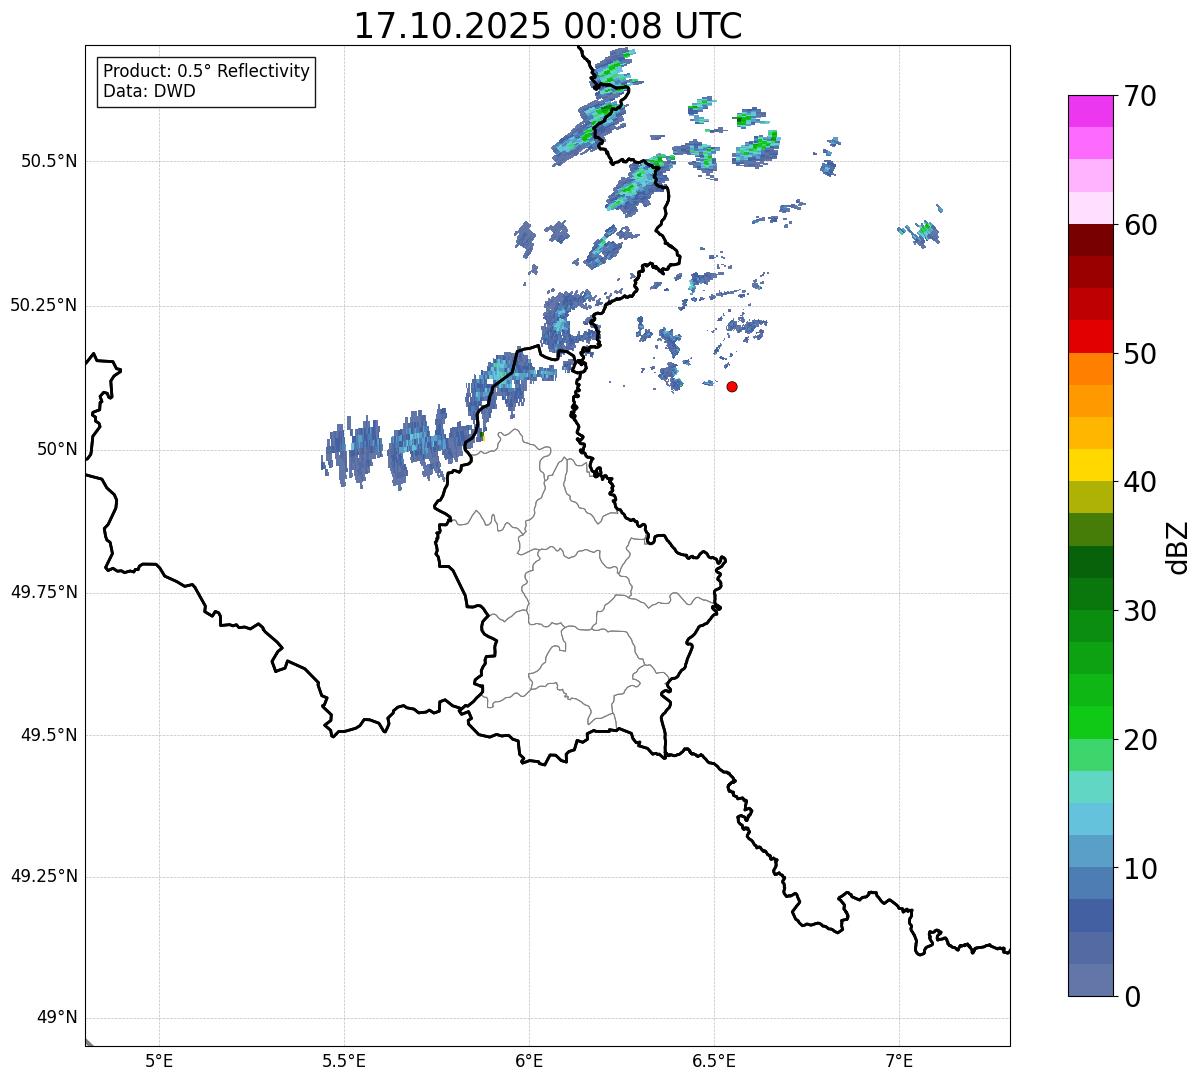
Task: Click the colorbar tick label 70
Action: pyautogui.click(x=1141, y=97)
